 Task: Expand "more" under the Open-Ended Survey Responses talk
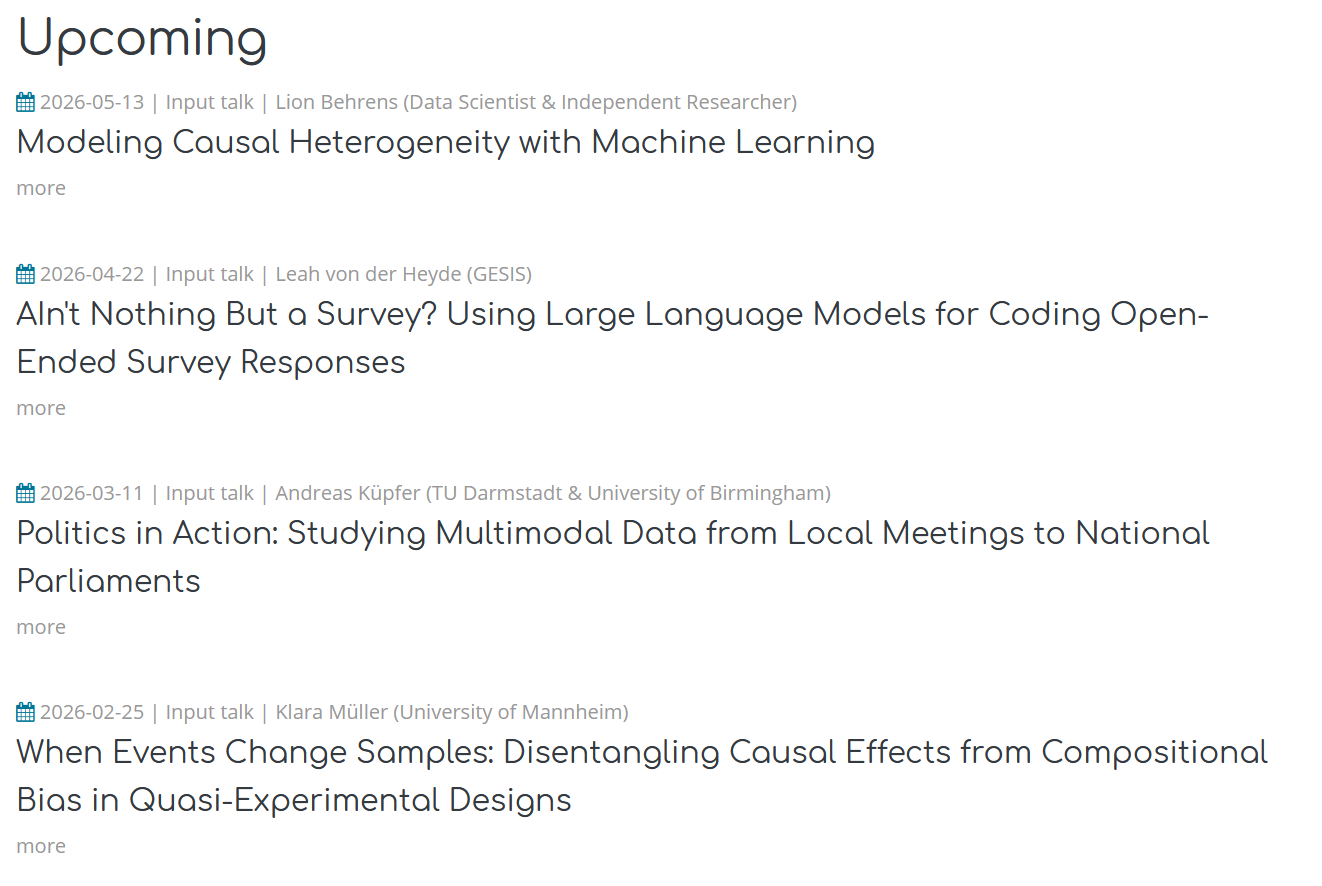click(41, 408)
